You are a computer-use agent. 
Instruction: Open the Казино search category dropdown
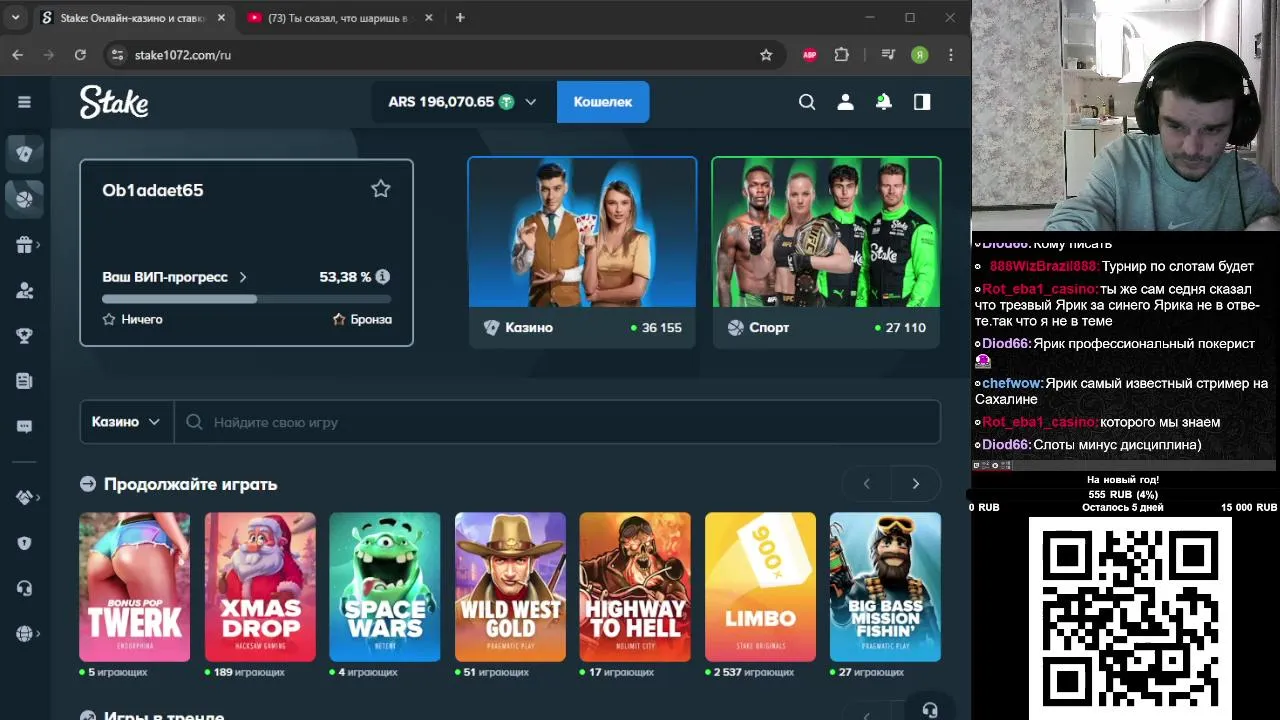(x=126, y=422)
